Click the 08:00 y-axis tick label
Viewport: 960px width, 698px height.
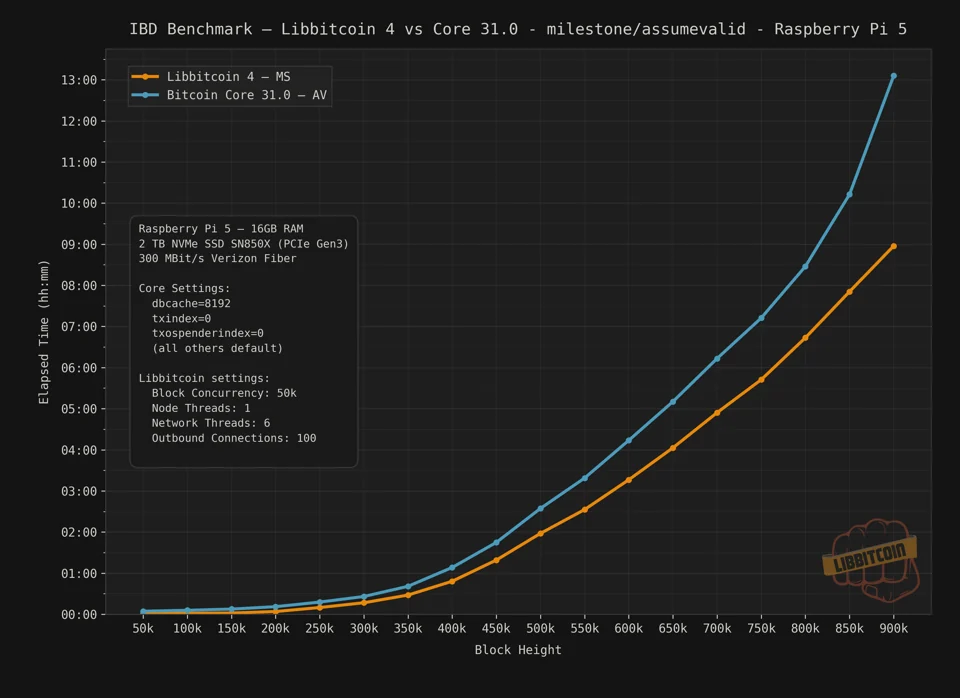tap(79, 285)
